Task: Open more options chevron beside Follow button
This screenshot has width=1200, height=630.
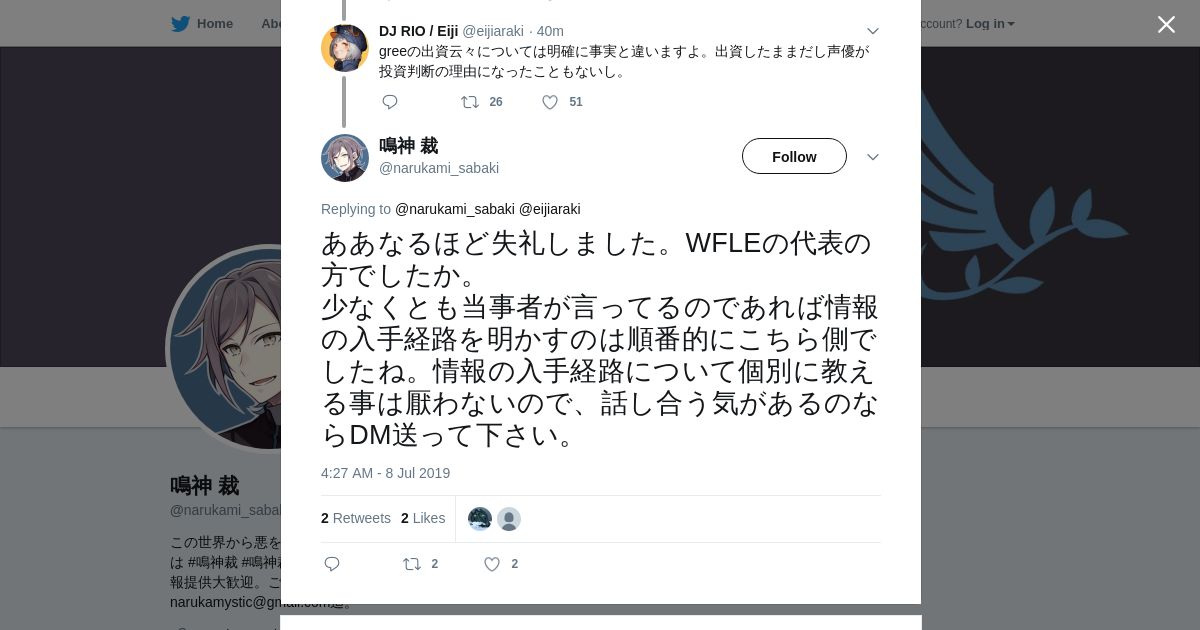Action: (873, 157)
